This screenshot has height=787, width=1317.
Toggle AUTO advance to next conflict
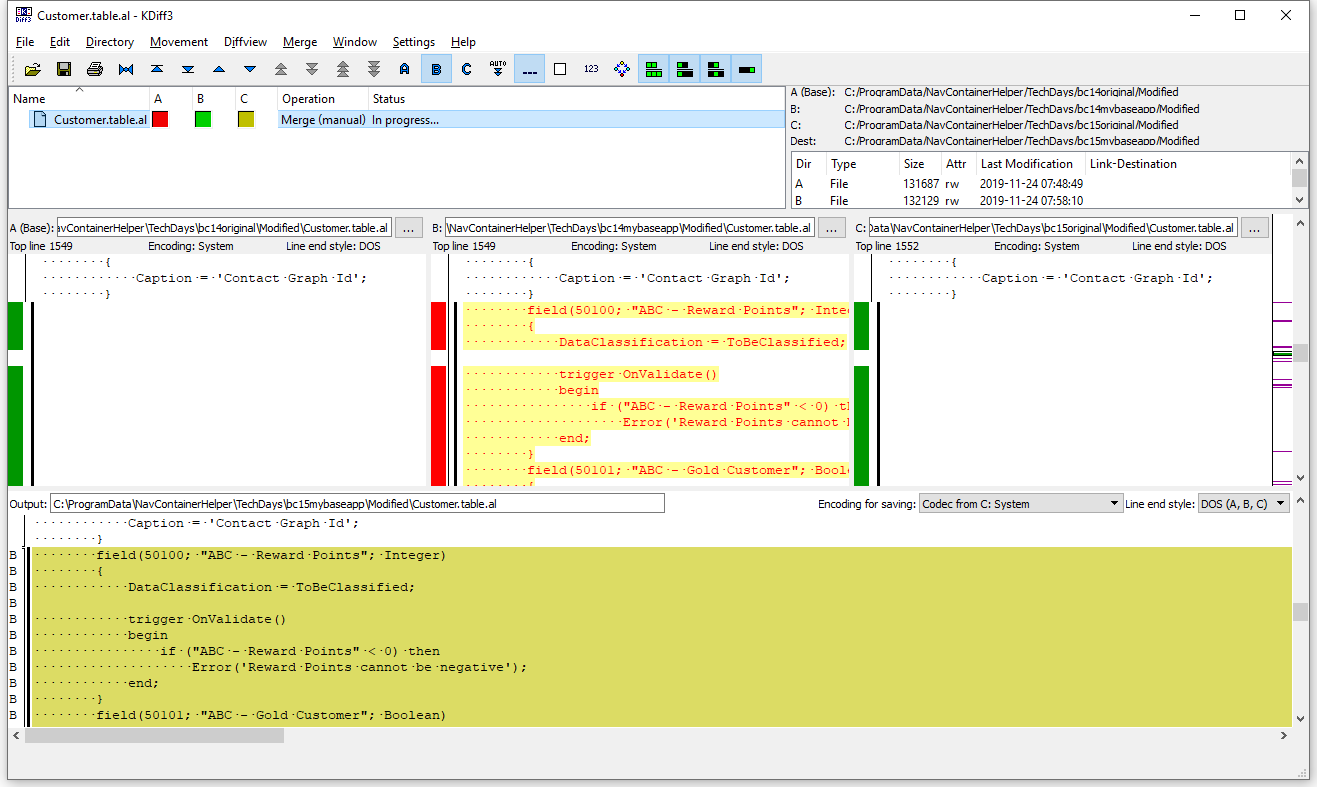click(498, 69)
